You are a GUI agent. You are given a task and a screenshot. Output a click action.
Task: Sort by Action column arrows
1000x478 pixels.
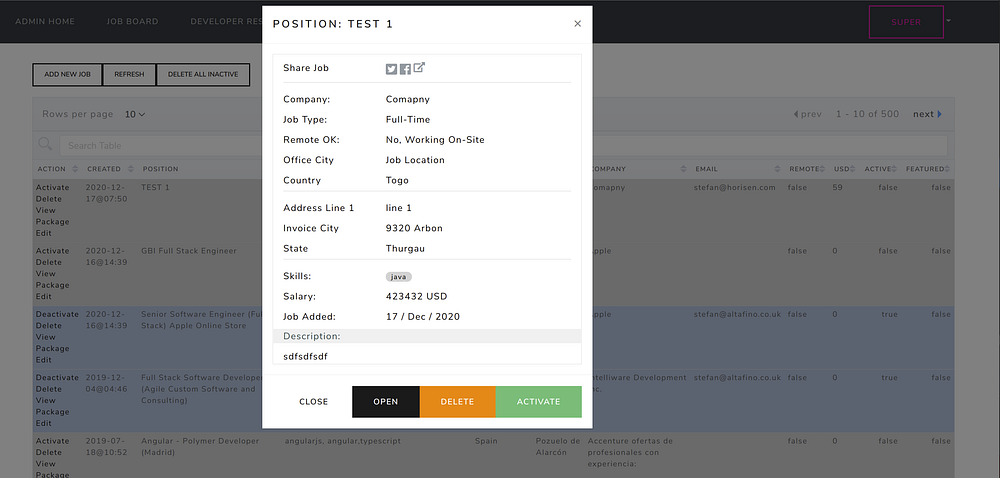tap(75, 169)
